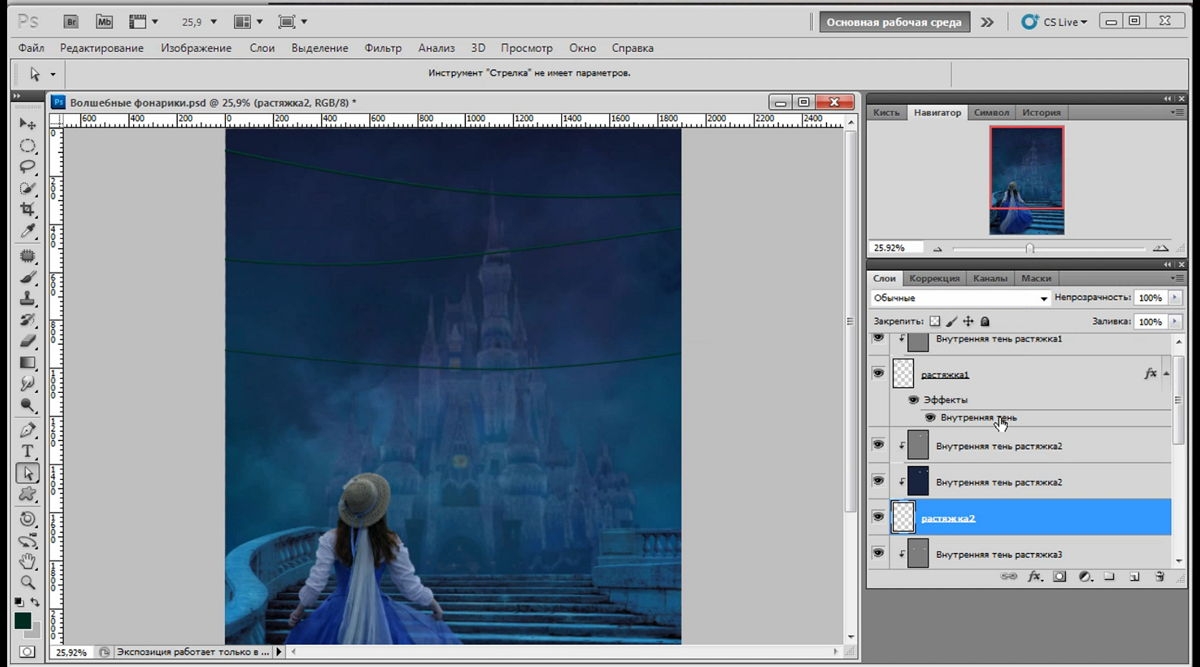The height and width of the screenshot is (667, 1200).
Task: Click the Основная рабочая среда workspace button
Action: (x=894, y=22)
